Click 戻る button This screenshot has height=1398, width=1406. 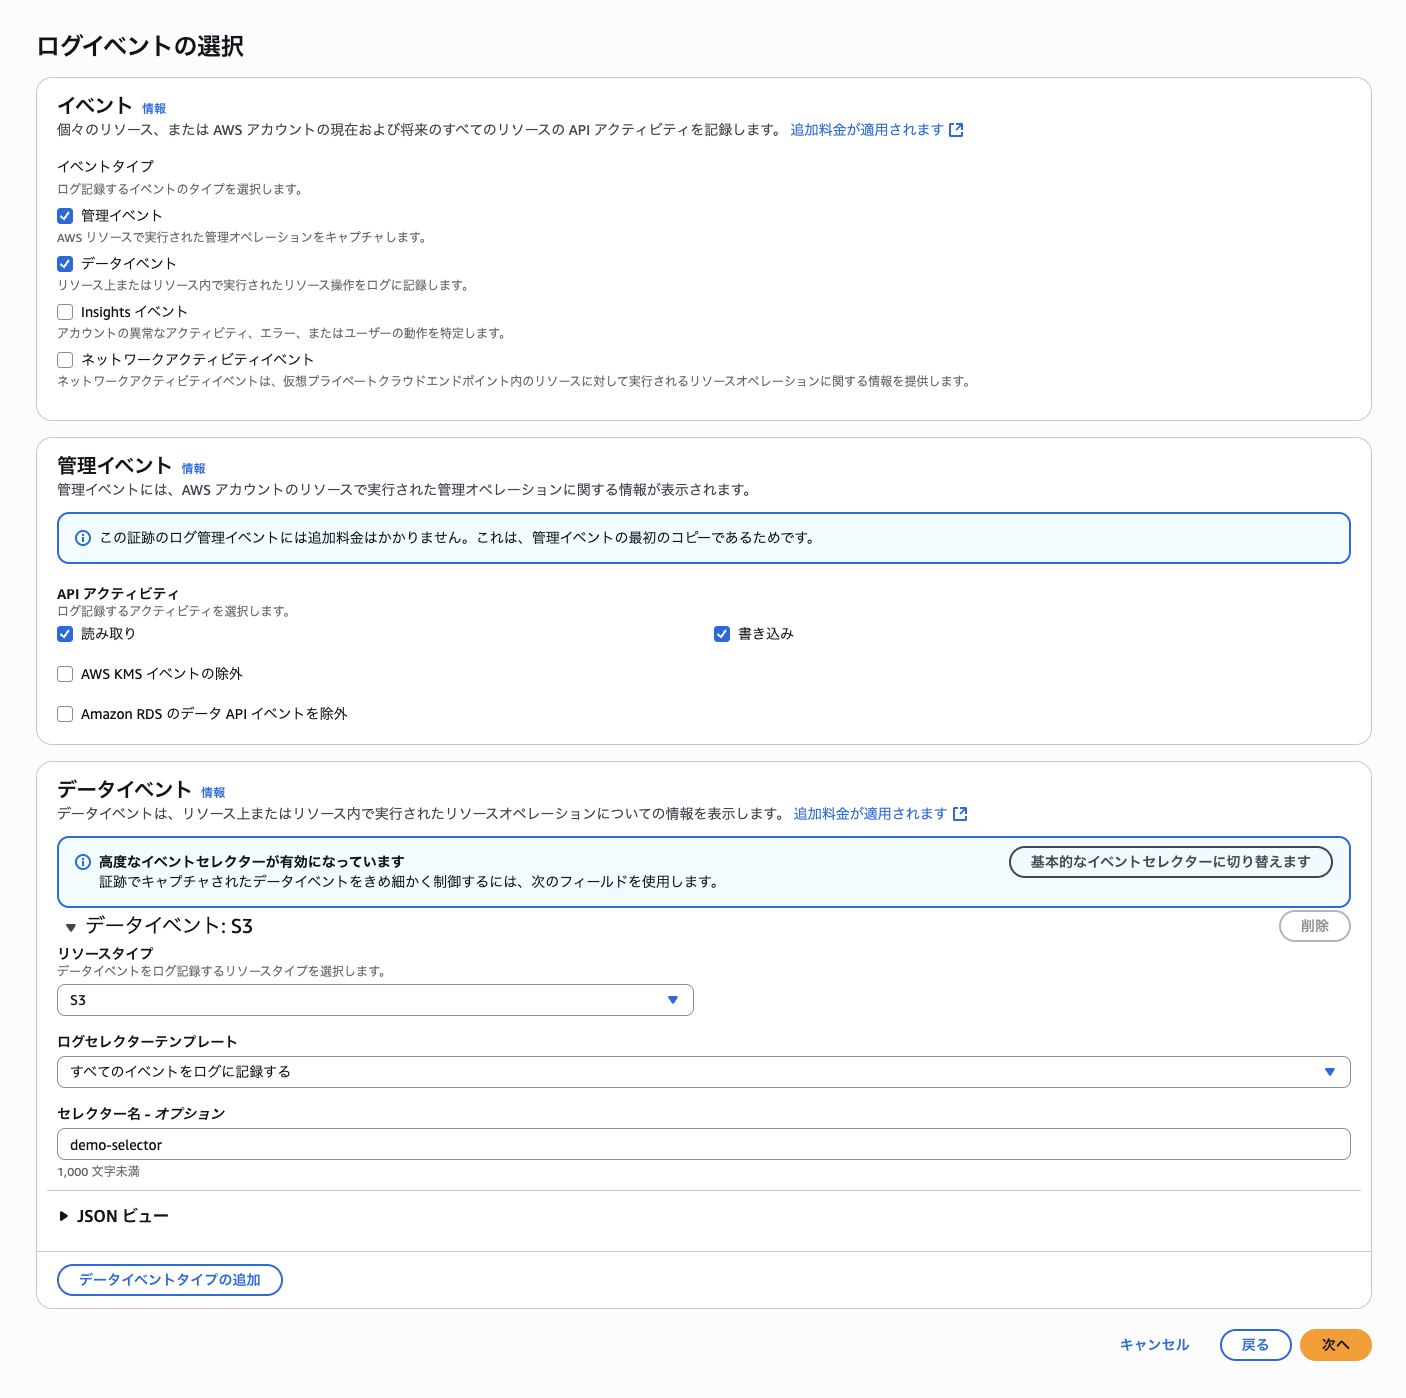pyautogui.click(x=1256, y=1345)
